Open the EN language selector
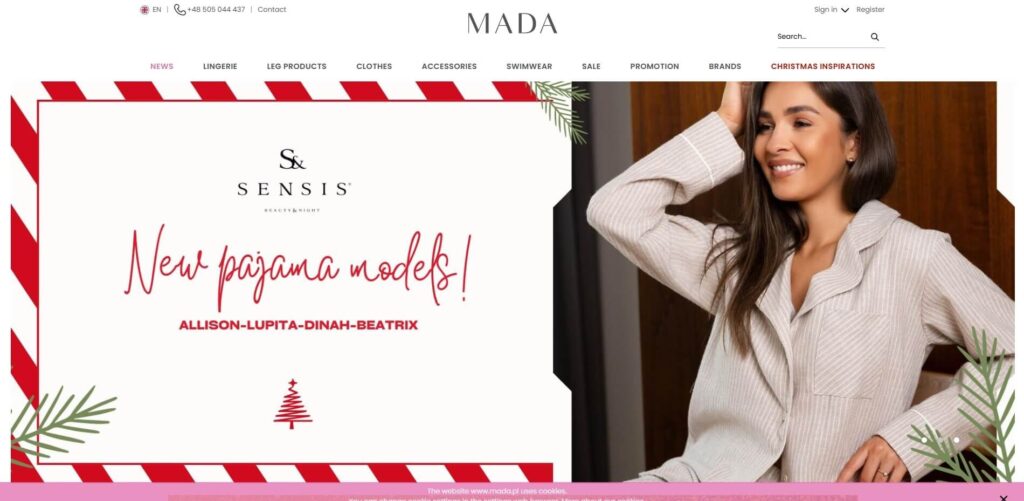This screenshot has height=501, width=1024. 157,10
